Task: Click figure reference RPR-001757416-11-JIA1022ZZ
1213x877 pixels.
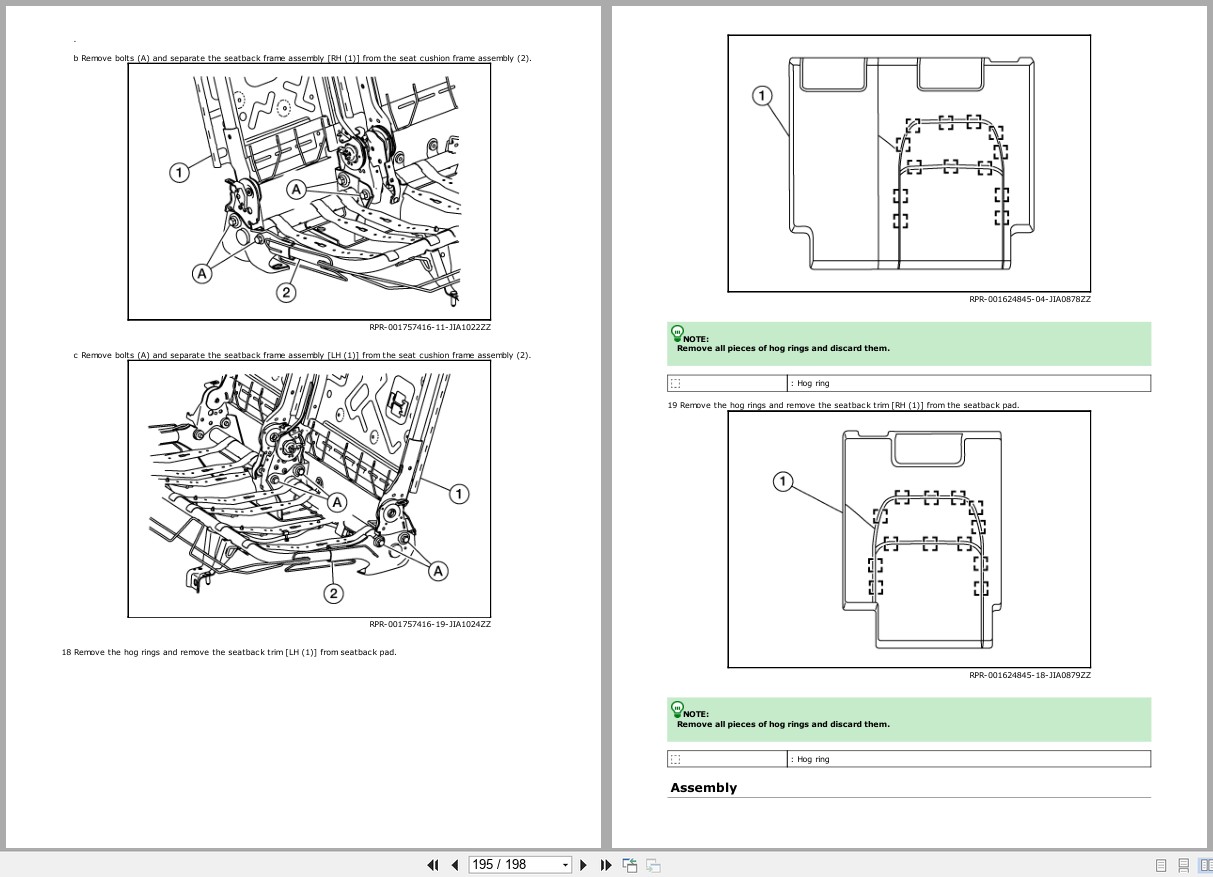Action: click(x=430, y=326)
